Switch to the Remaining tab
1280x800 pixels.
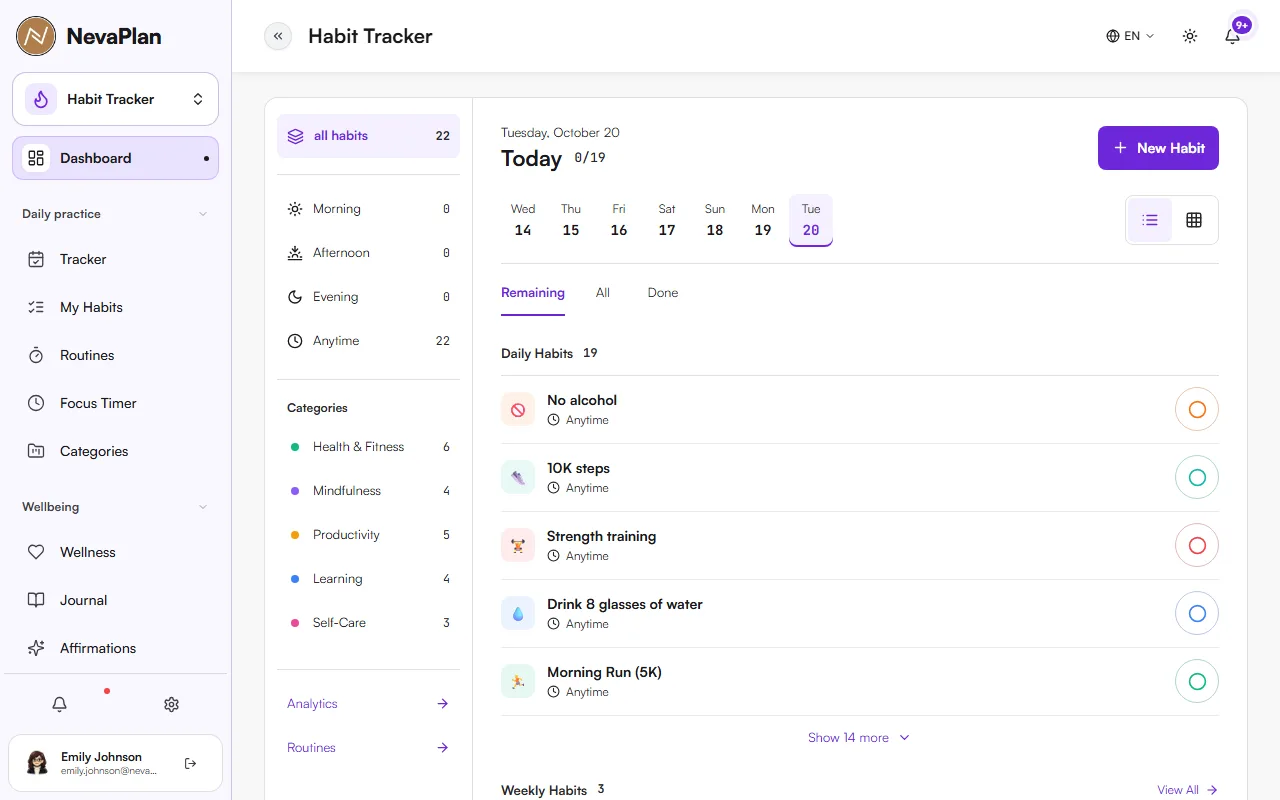tap(533, 293)
